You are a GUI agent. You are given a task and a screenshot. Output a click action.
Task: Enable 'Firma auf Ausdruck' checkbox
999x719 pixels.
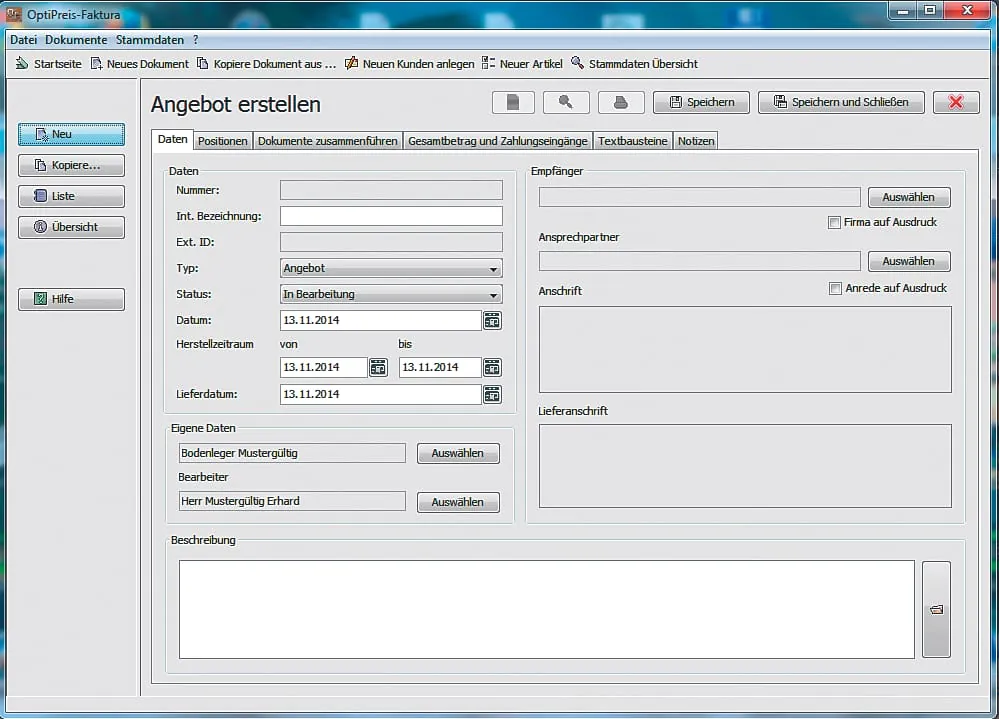[834, 223]
